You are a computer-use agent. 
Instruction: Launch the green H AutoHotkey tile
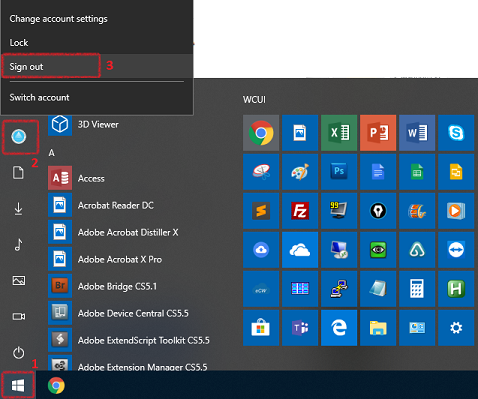point(456,289)
